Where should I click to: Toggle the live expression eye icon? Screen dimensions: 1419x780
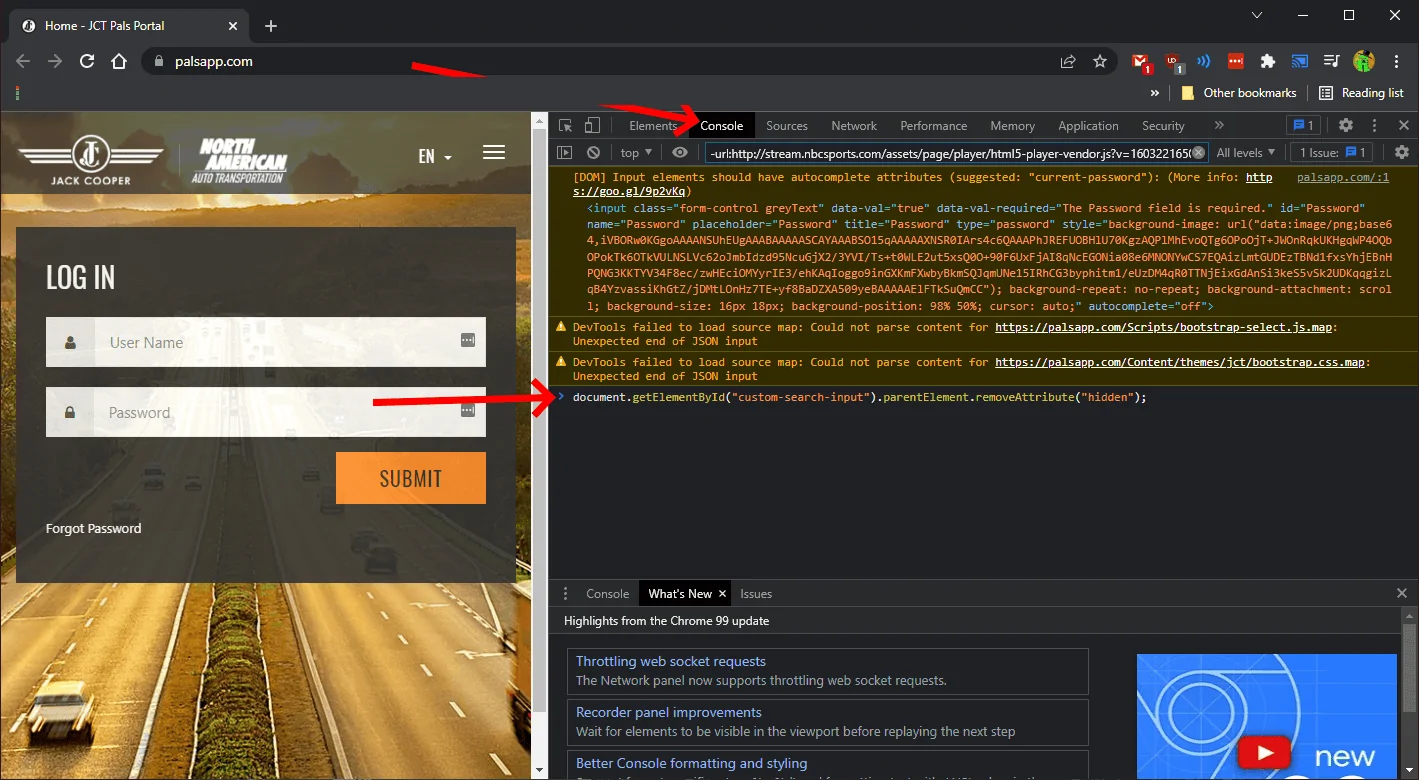pyautogui.click(x=679, y=152)
